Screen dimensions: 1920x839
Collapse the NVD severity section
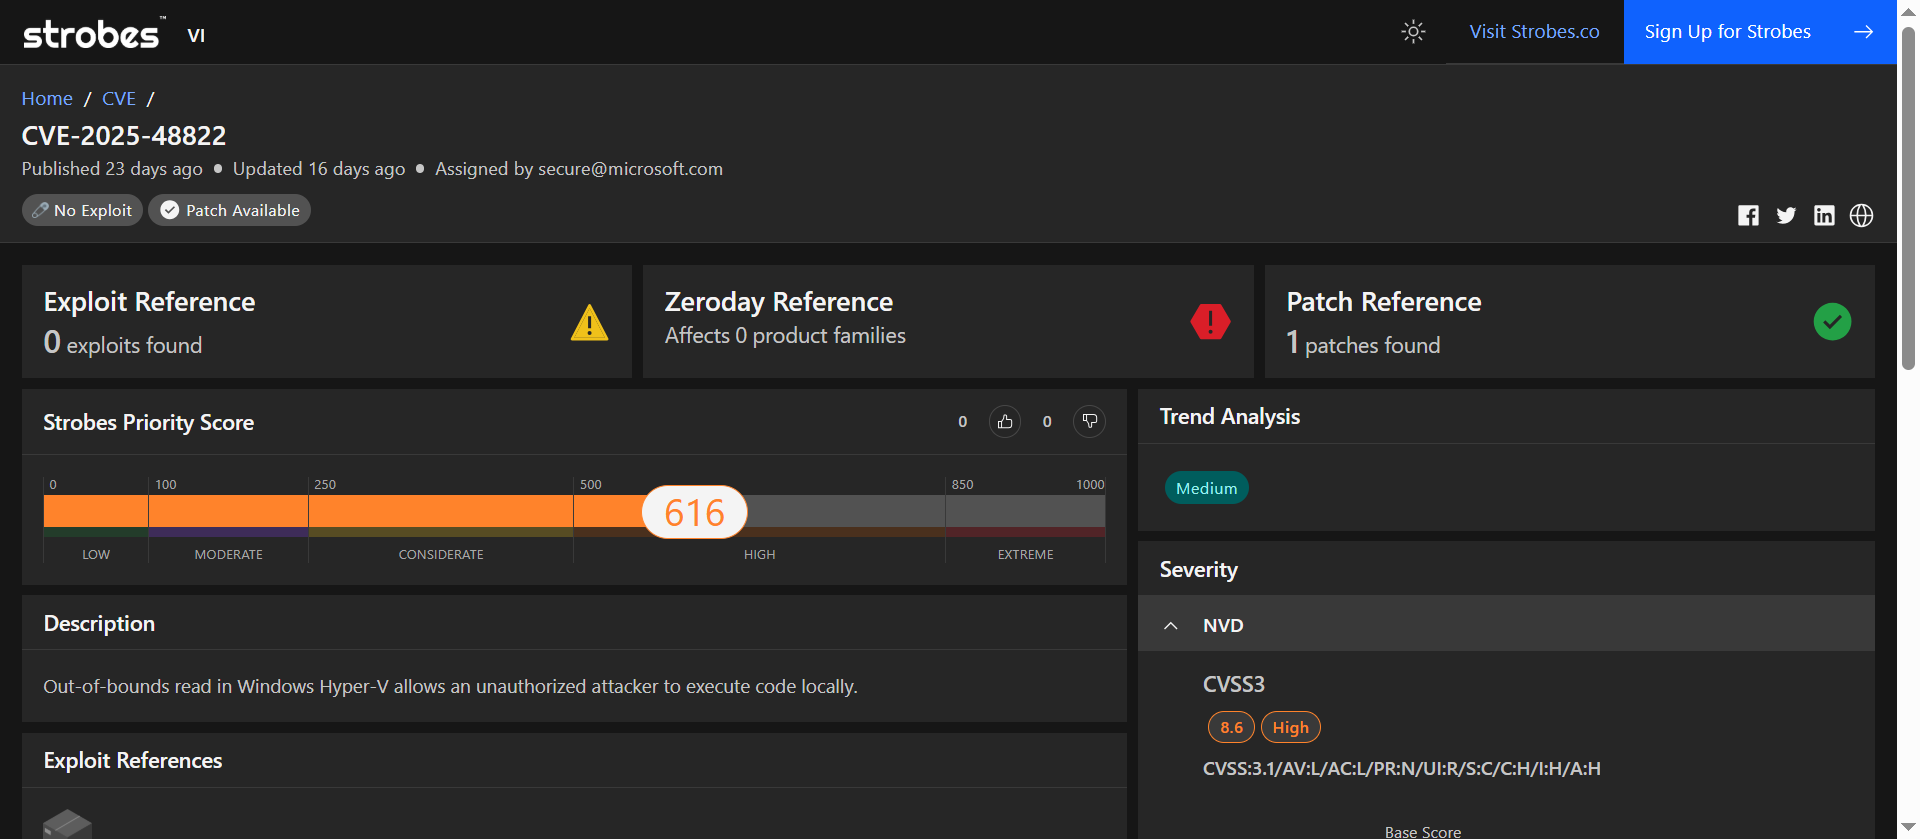1506,625
